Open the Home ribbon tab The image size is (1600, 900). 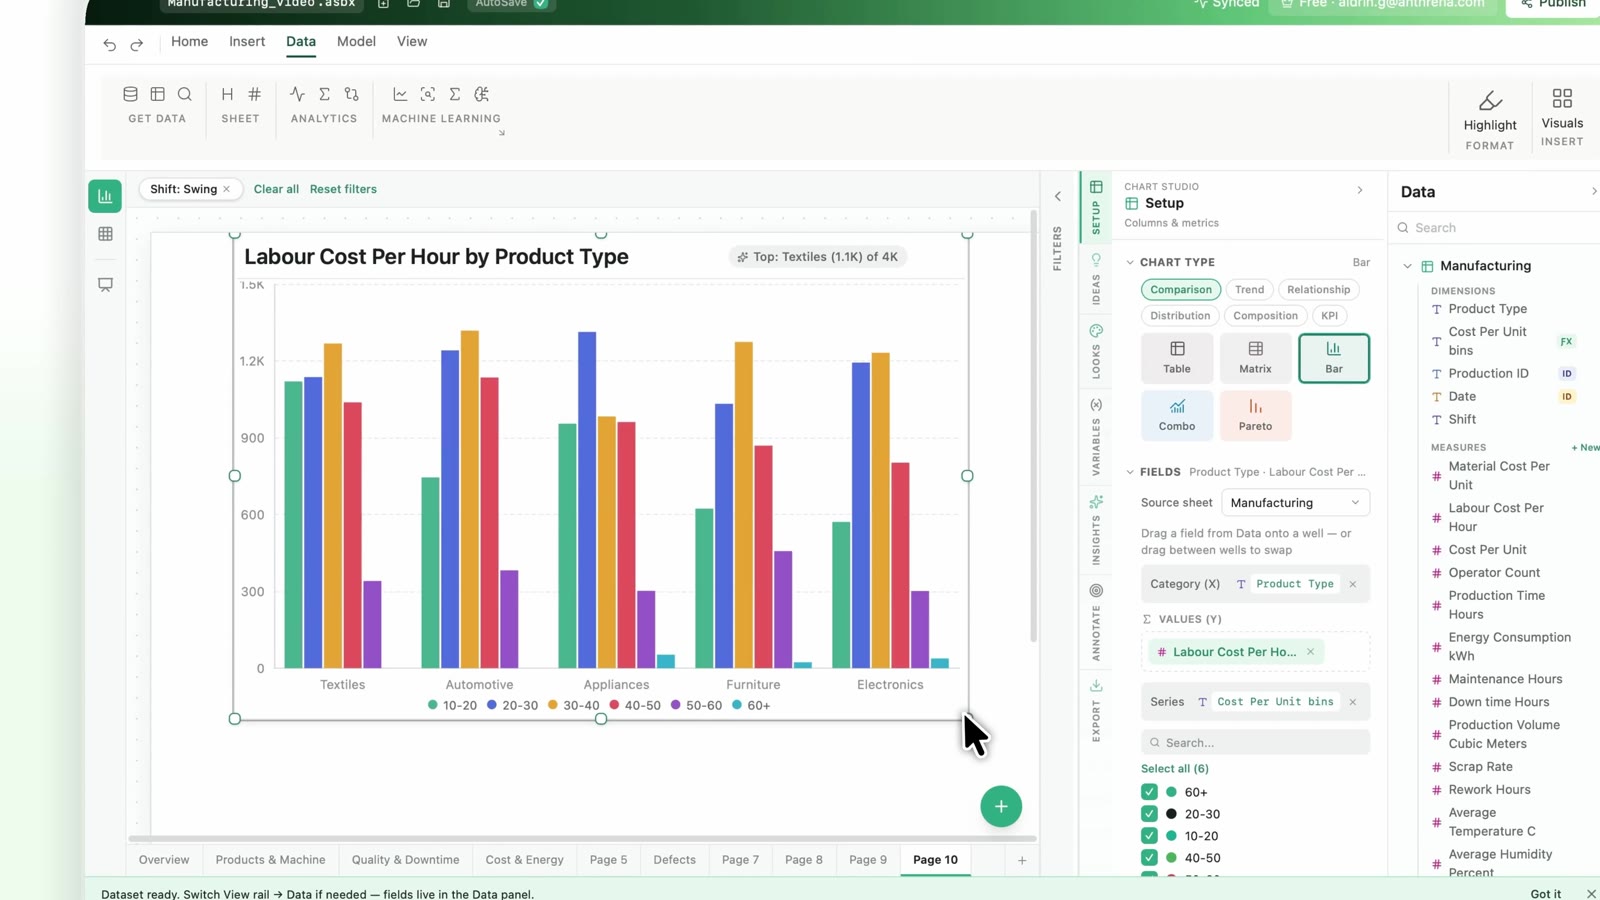[x=190, y=42]
